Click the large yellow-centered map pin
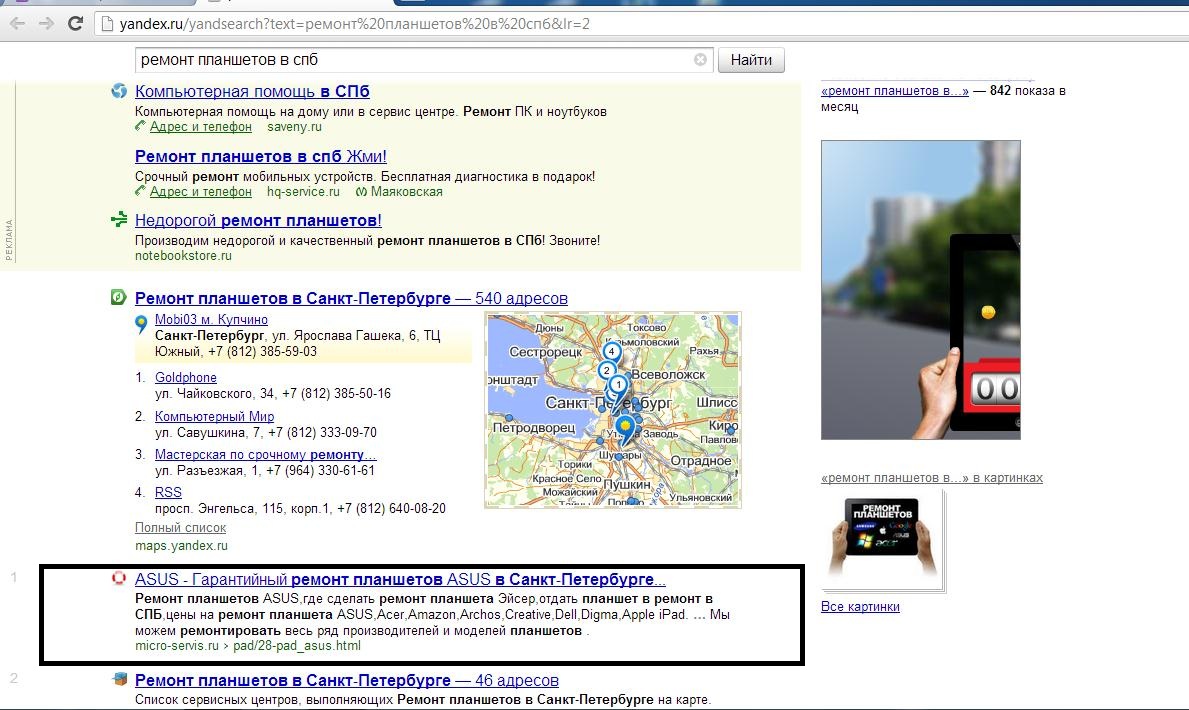 (625, 429)
